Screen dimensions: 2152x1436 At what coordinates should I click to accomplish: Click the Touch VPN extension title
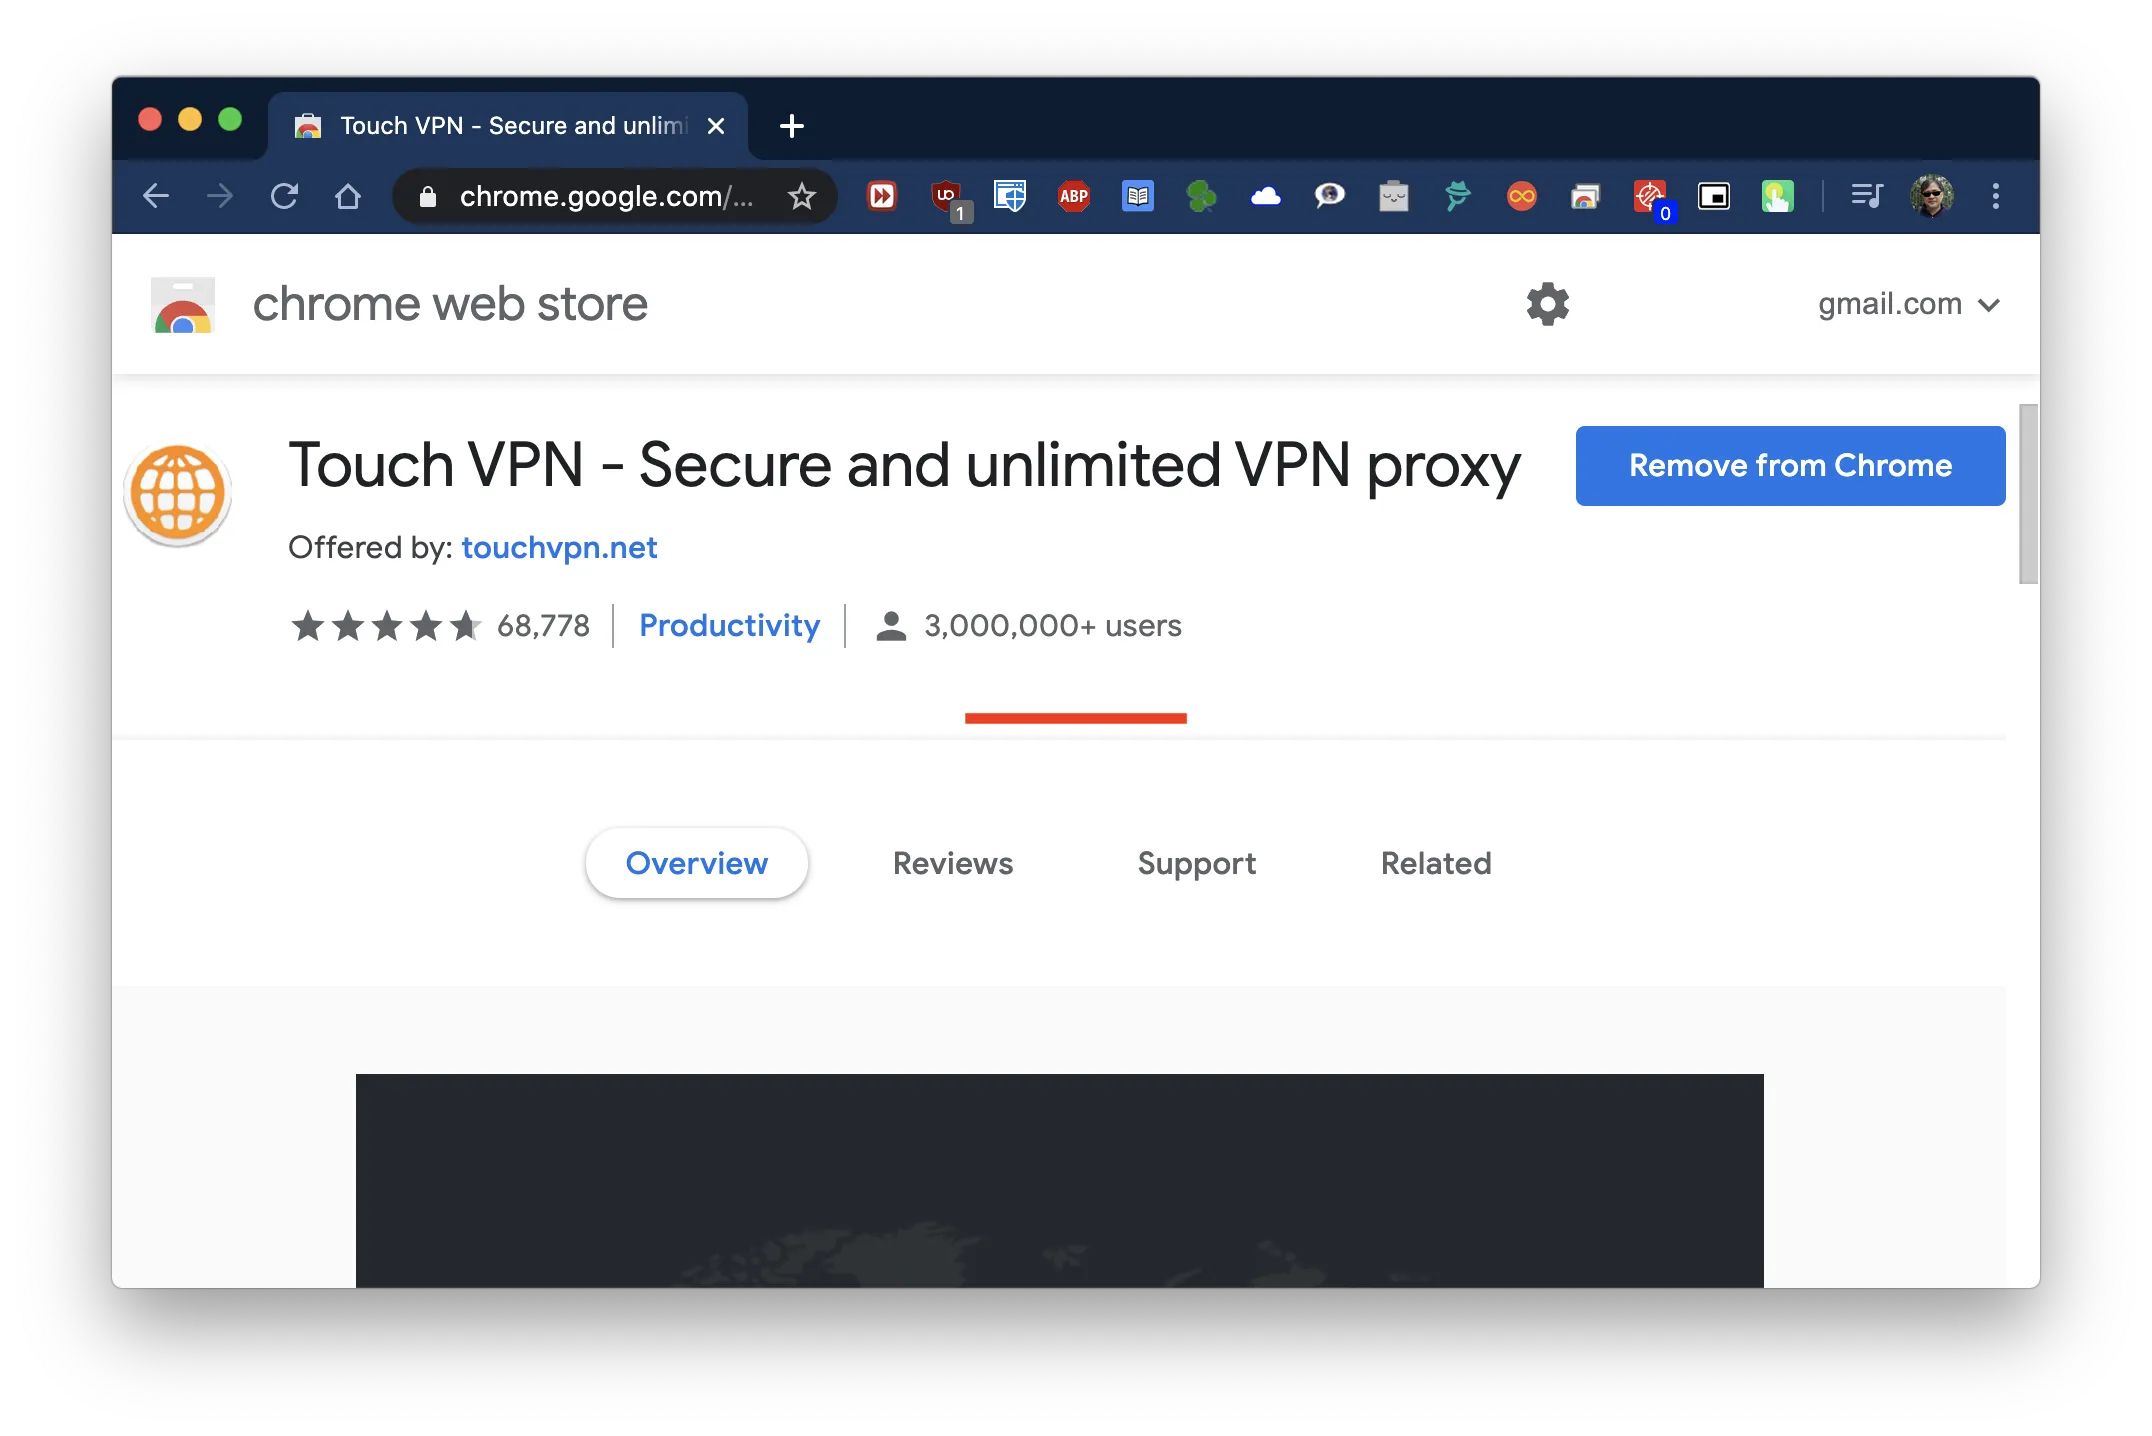(904, 466)
